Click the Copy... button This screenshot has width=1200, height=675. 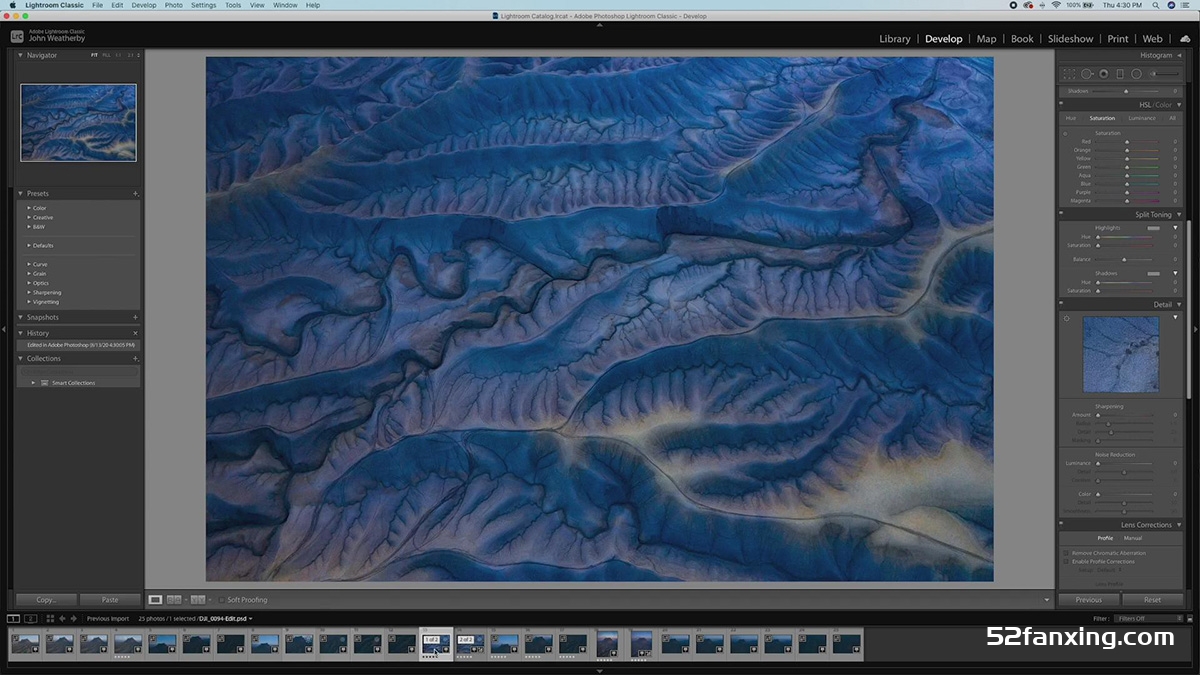[x=46, y=600]
